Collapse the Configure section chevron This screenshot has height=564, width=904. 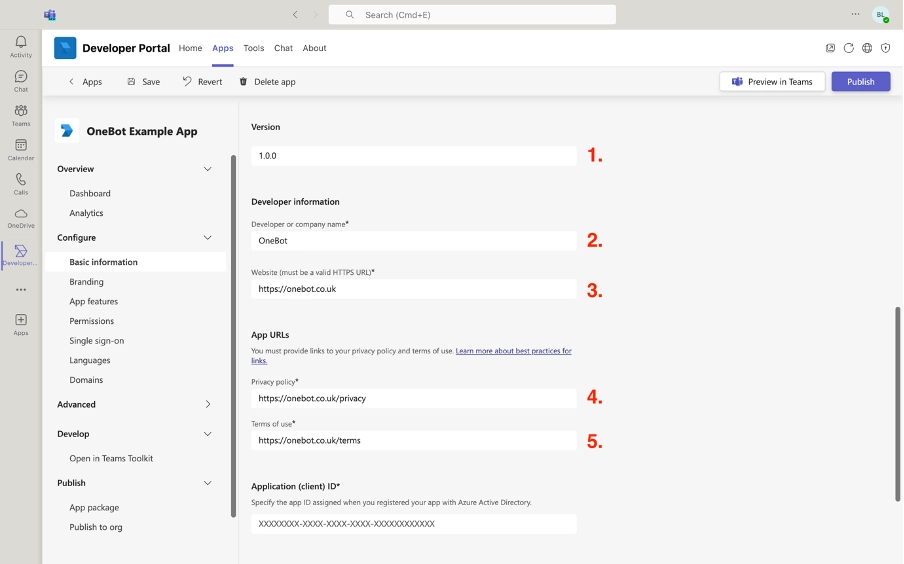coord(208,238)
